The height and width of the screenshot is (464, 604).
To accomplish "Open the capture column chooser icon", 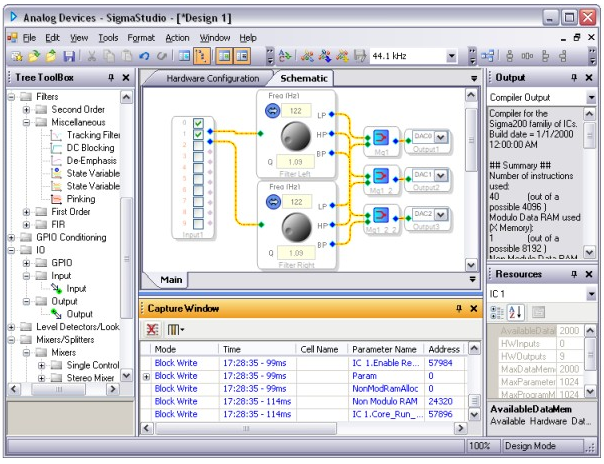I will pos(176,330).
